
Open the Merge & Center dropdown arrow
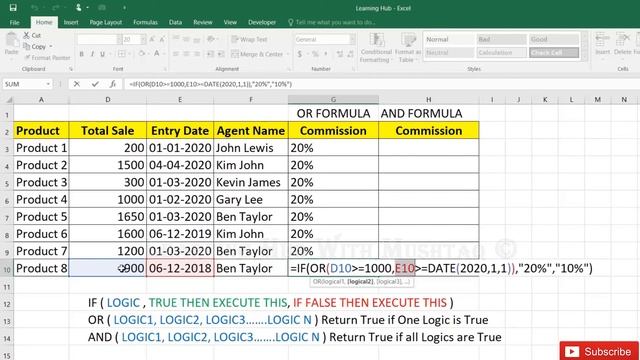[x=287, y=54]
